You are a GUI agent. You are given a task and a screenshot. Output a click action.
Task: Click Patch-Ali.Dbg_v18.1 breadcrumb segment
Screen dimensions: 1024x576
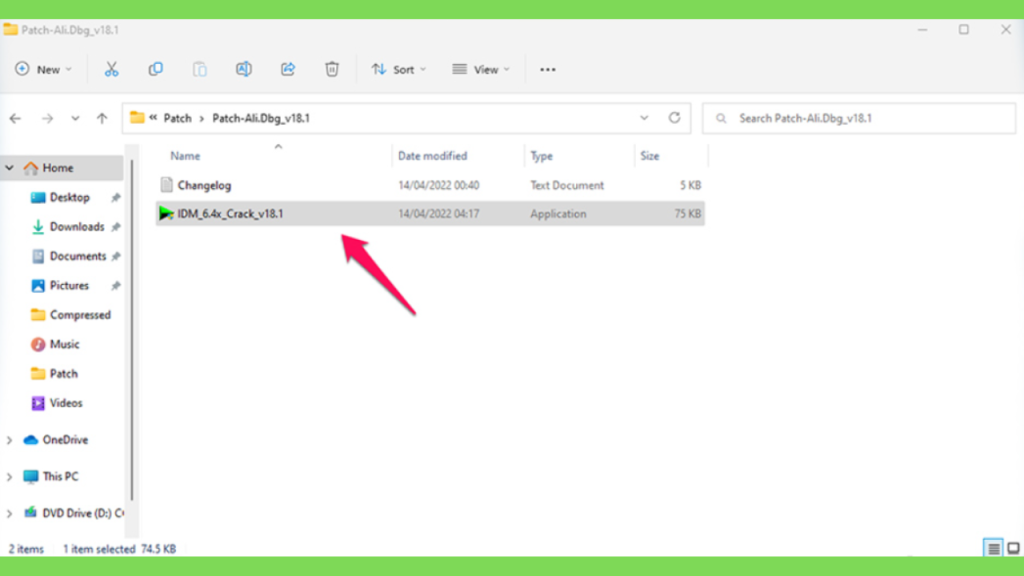tap(261, 118)
